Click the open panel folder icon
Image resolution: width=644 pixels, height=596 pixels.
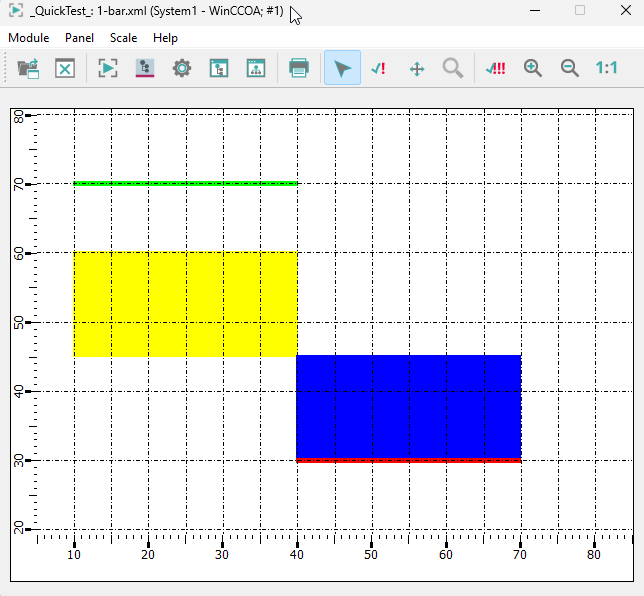tap(28, 68)
